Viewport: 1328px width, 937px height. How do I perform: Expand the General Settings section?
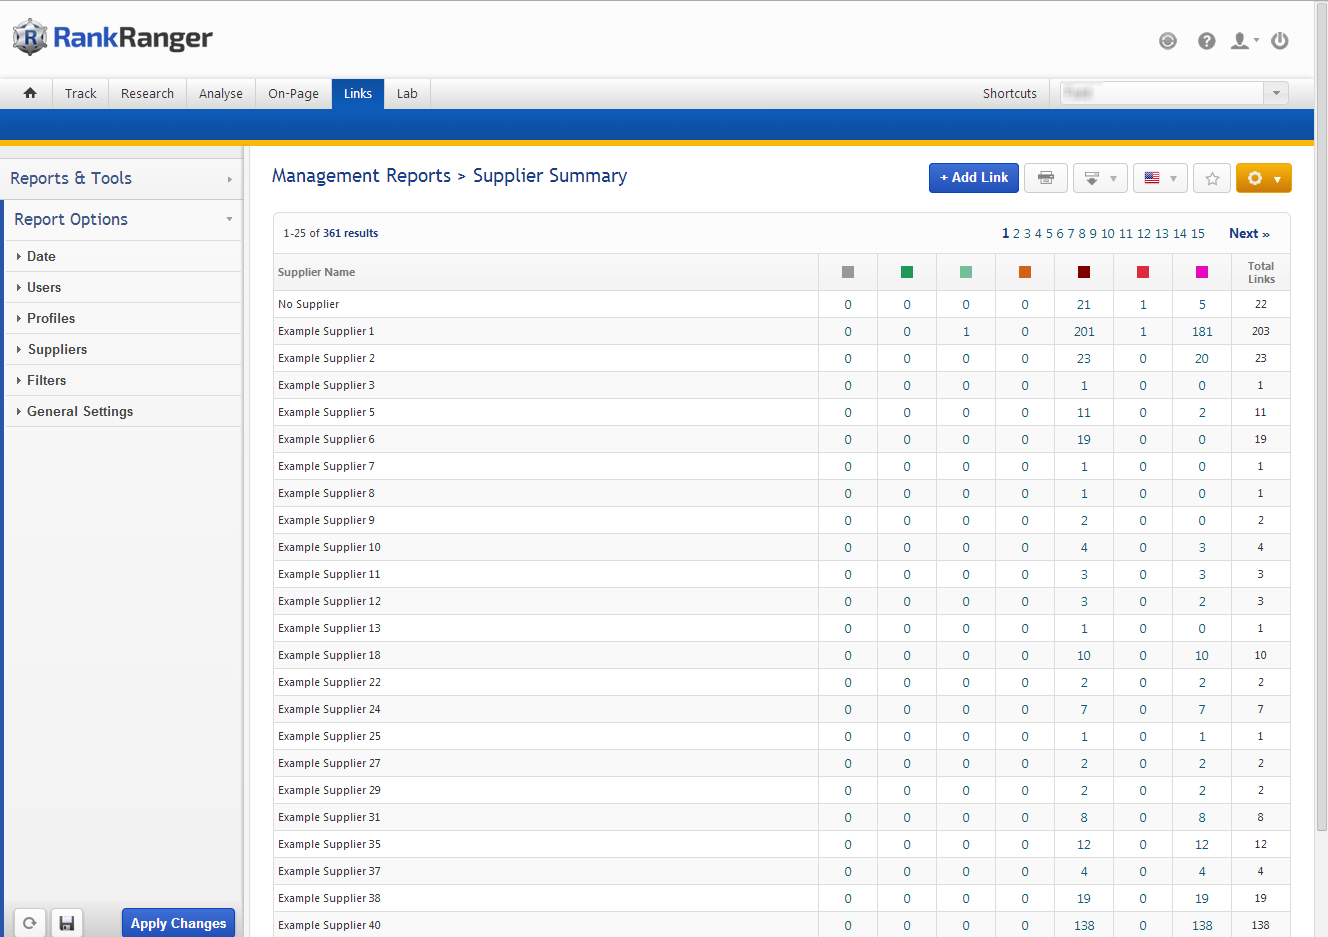click(80, 411)
